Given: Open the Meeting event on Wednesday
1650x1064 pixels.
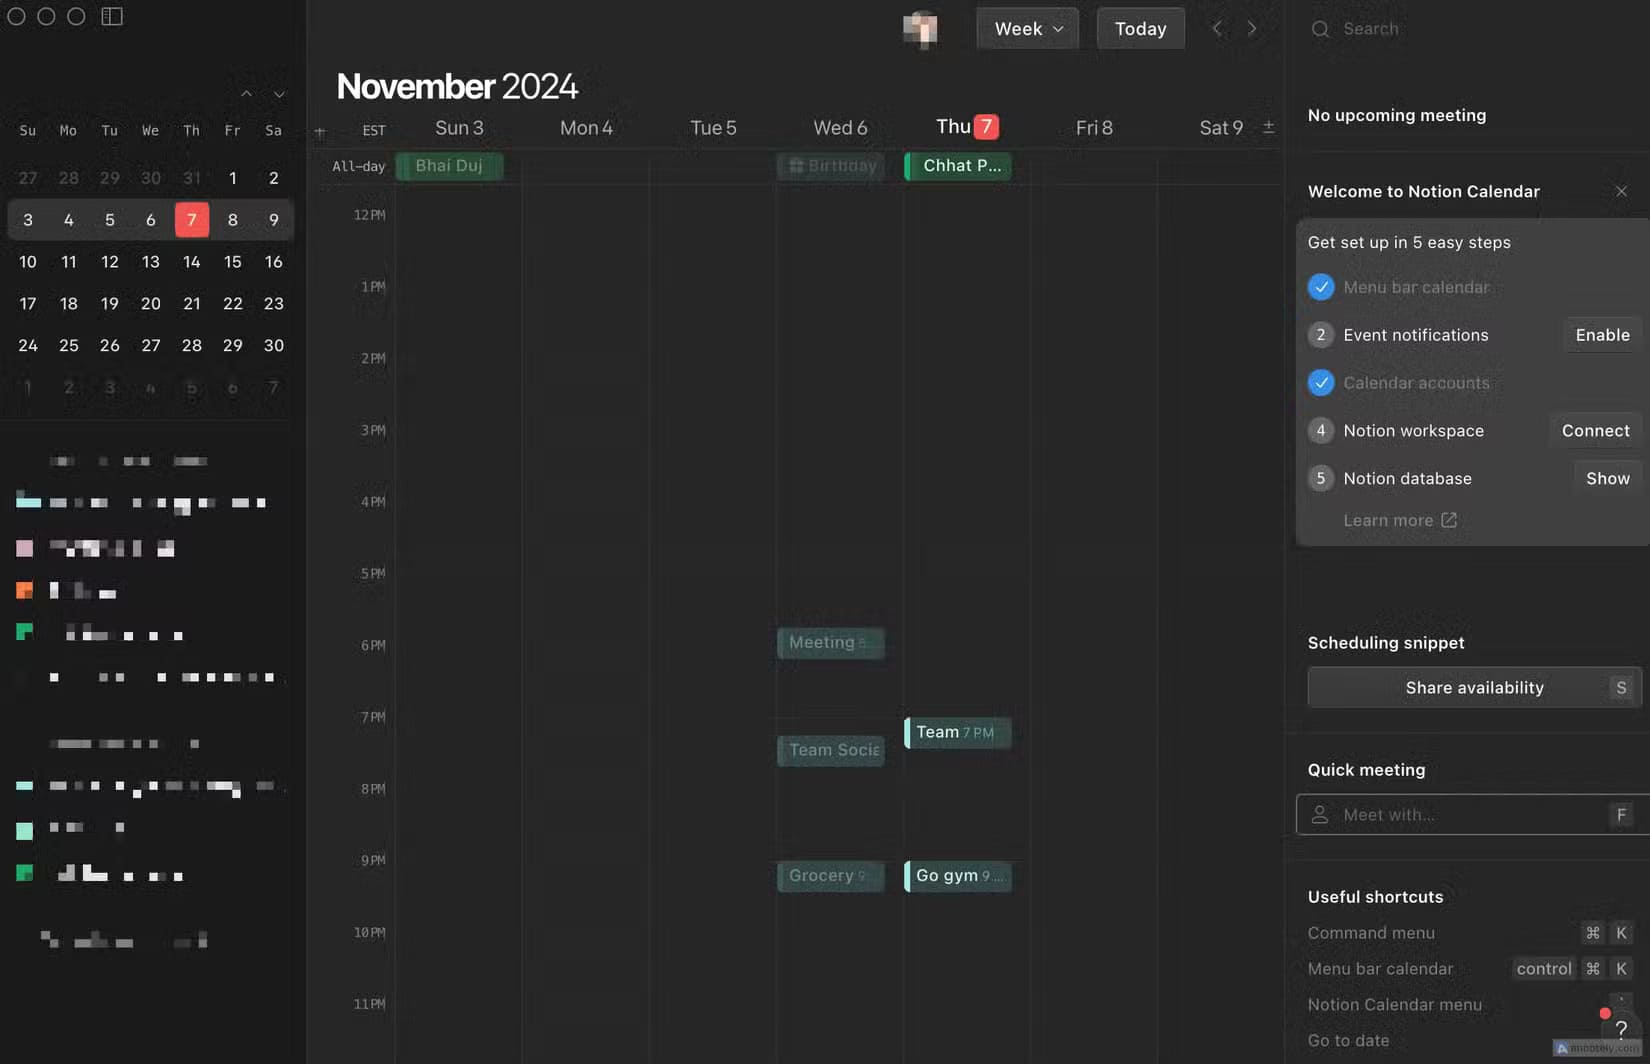Looking at the screenshot, I should point(831,643).
